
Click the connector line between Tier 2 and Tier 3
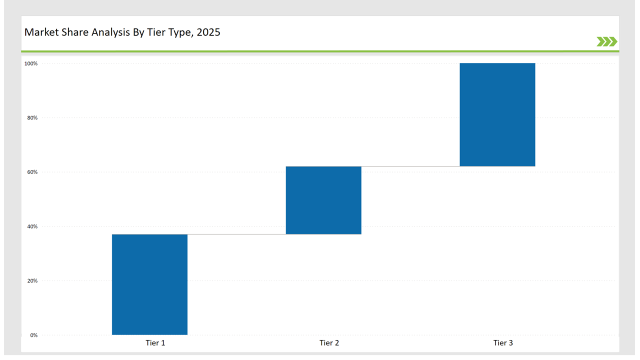click(411, 167)
